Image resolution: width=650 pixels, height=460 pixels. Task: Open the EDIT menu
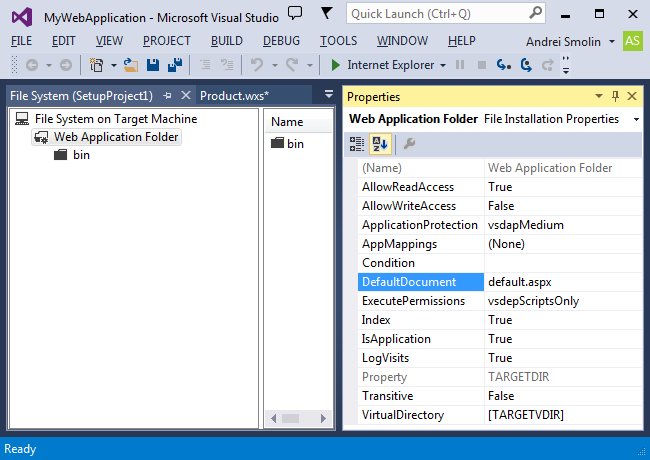(x=63, y=41)
